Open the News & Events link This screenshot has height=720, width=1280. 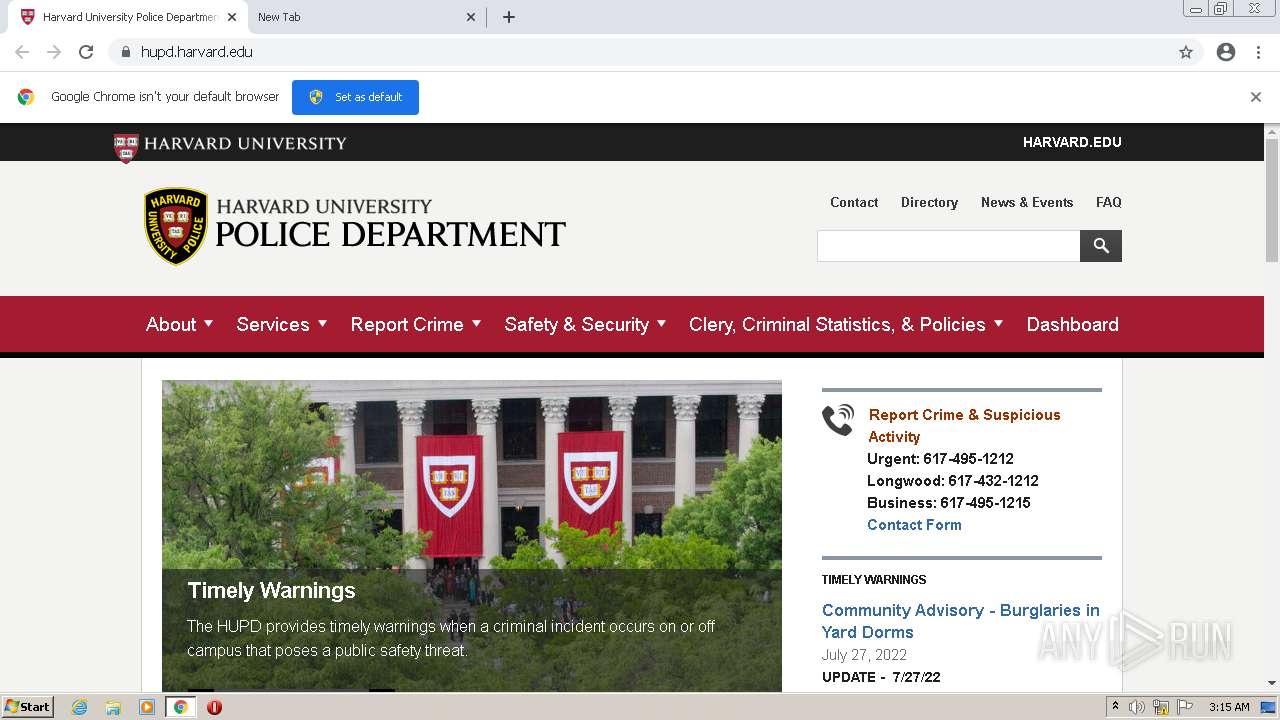click(1027, 202)
